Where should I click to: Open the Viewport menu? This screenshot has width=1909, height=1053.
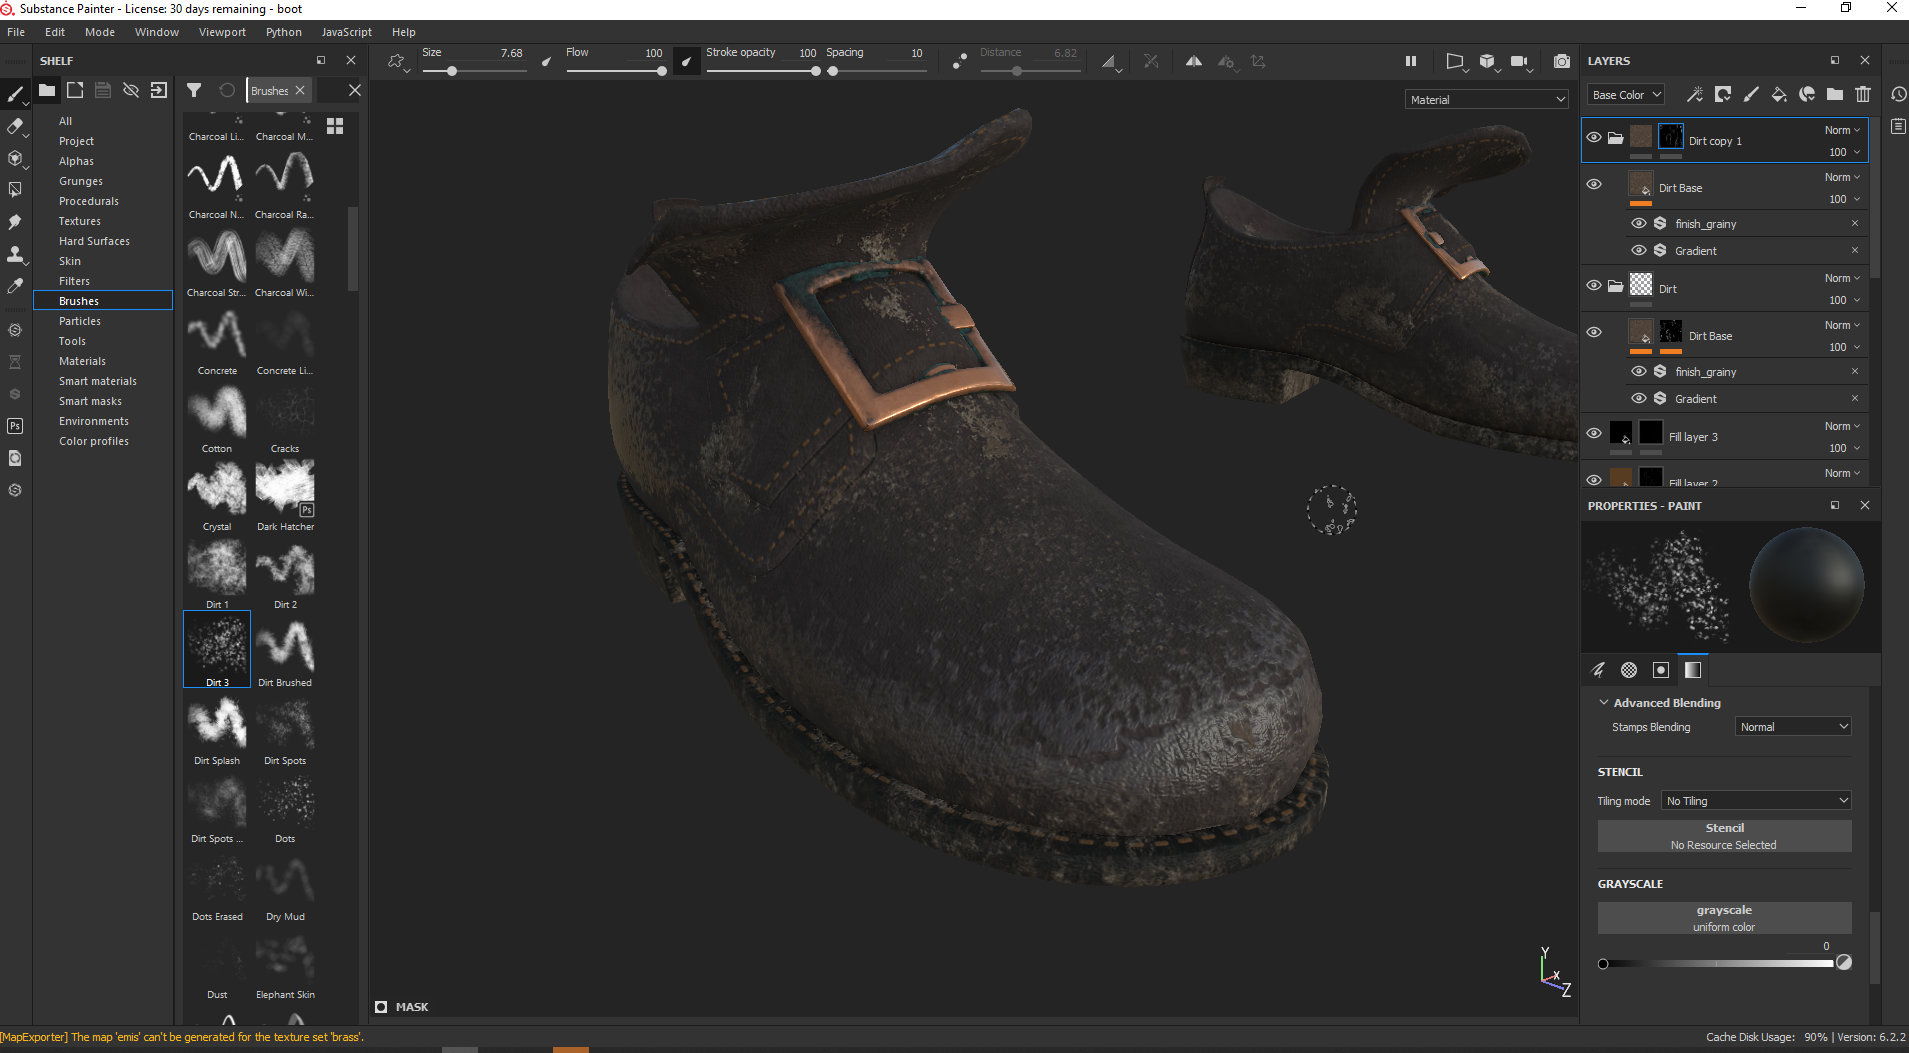tap(222, 32)
